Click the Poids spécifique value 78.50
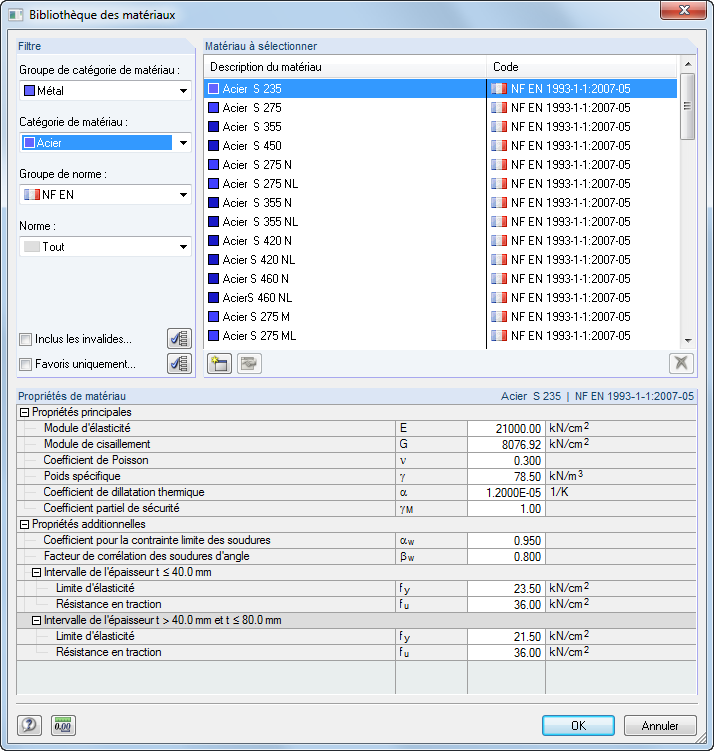The width and height of the screenshot is (714, 751). [x=506, y=477]
